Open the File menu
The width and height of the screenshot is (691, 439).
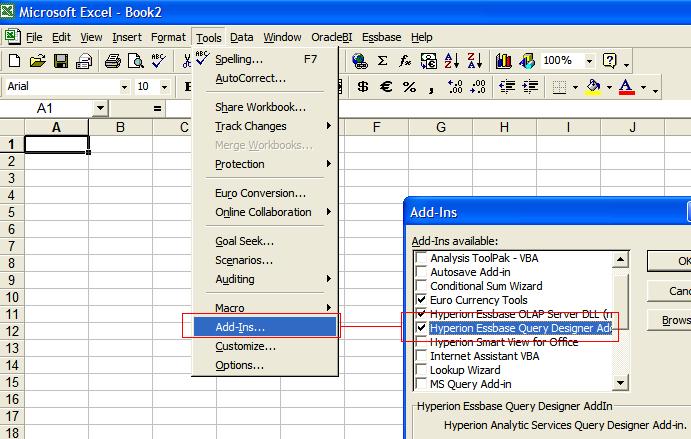[34, 37]
